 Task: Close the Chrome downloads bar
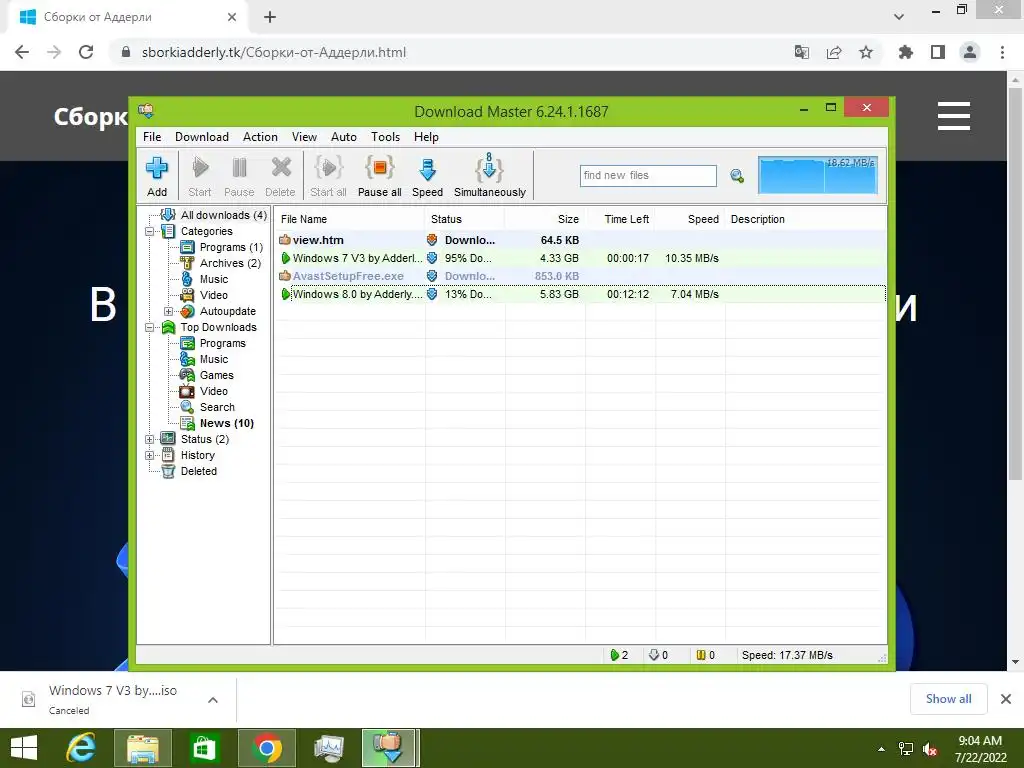[1006, 699]
